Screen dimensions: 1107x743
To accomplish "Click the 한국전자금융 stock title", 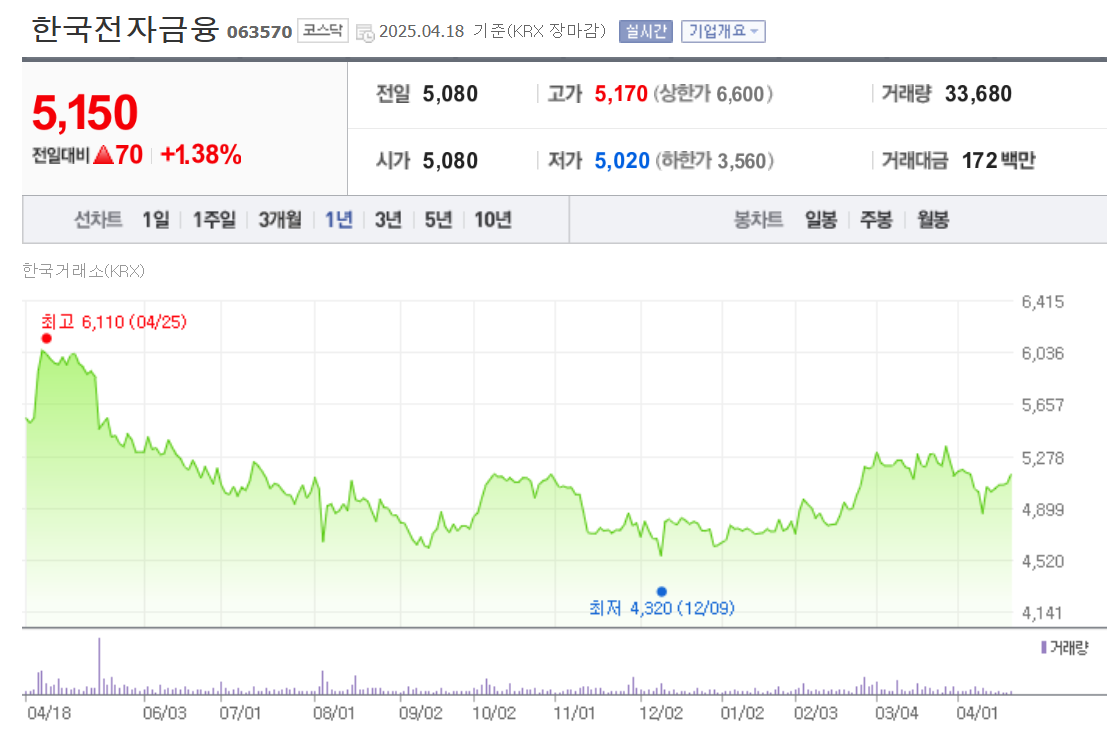I will 125,30.
